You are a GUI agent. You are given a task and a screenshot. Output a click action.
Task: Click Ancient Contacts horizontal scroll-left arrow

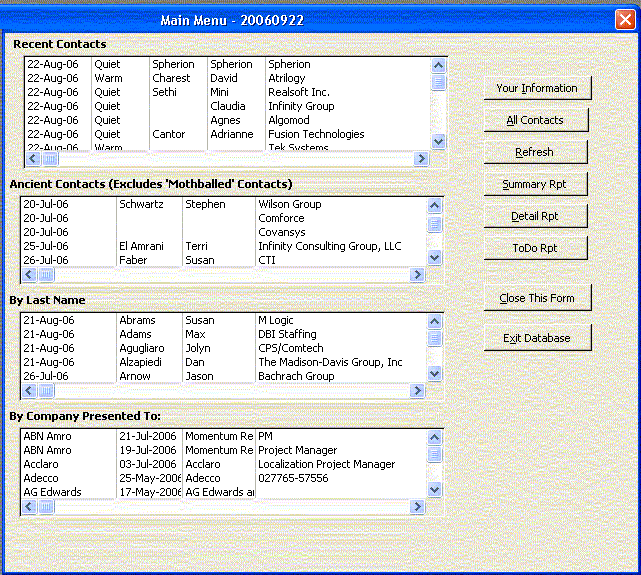(x=29, y=275)
